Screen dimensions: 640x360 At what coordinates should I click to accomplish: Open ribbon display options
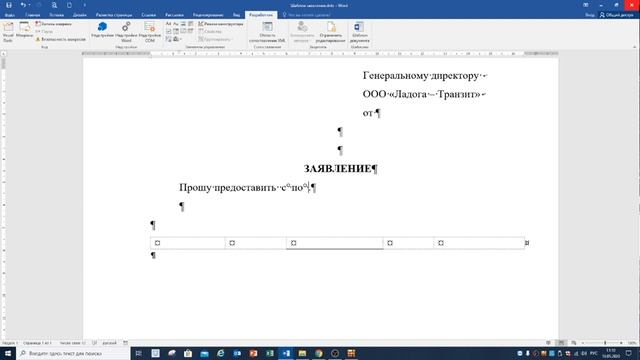[586, 5]
